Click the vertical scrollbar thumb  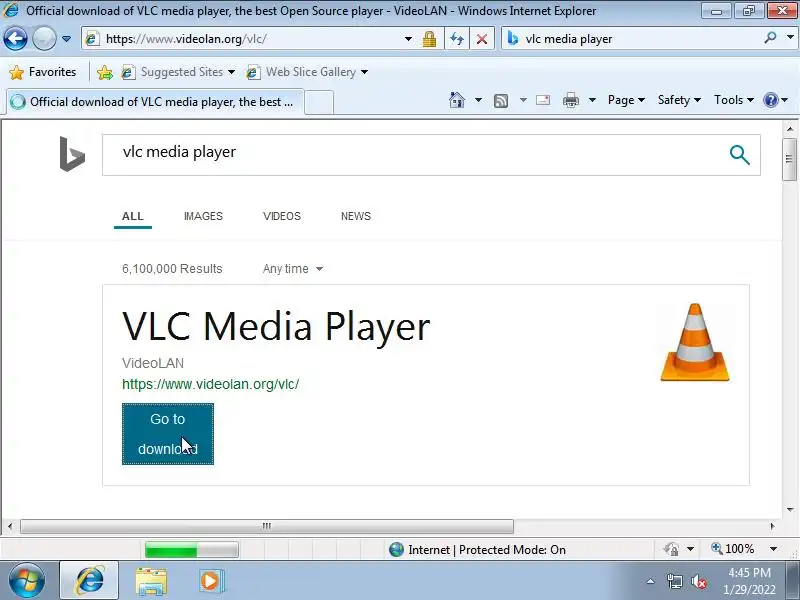[790, 159]
